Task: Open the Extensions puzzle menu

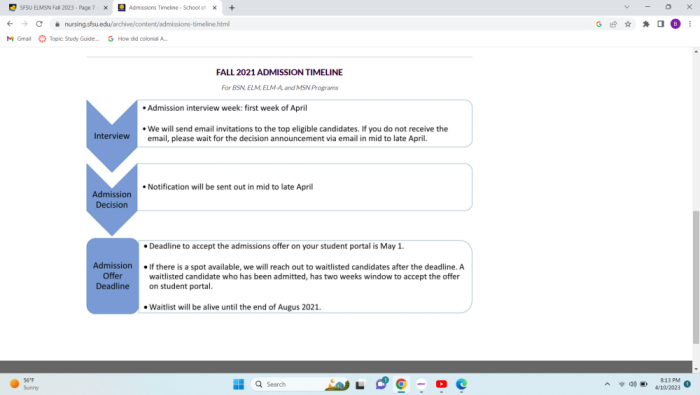Action: 646,24
